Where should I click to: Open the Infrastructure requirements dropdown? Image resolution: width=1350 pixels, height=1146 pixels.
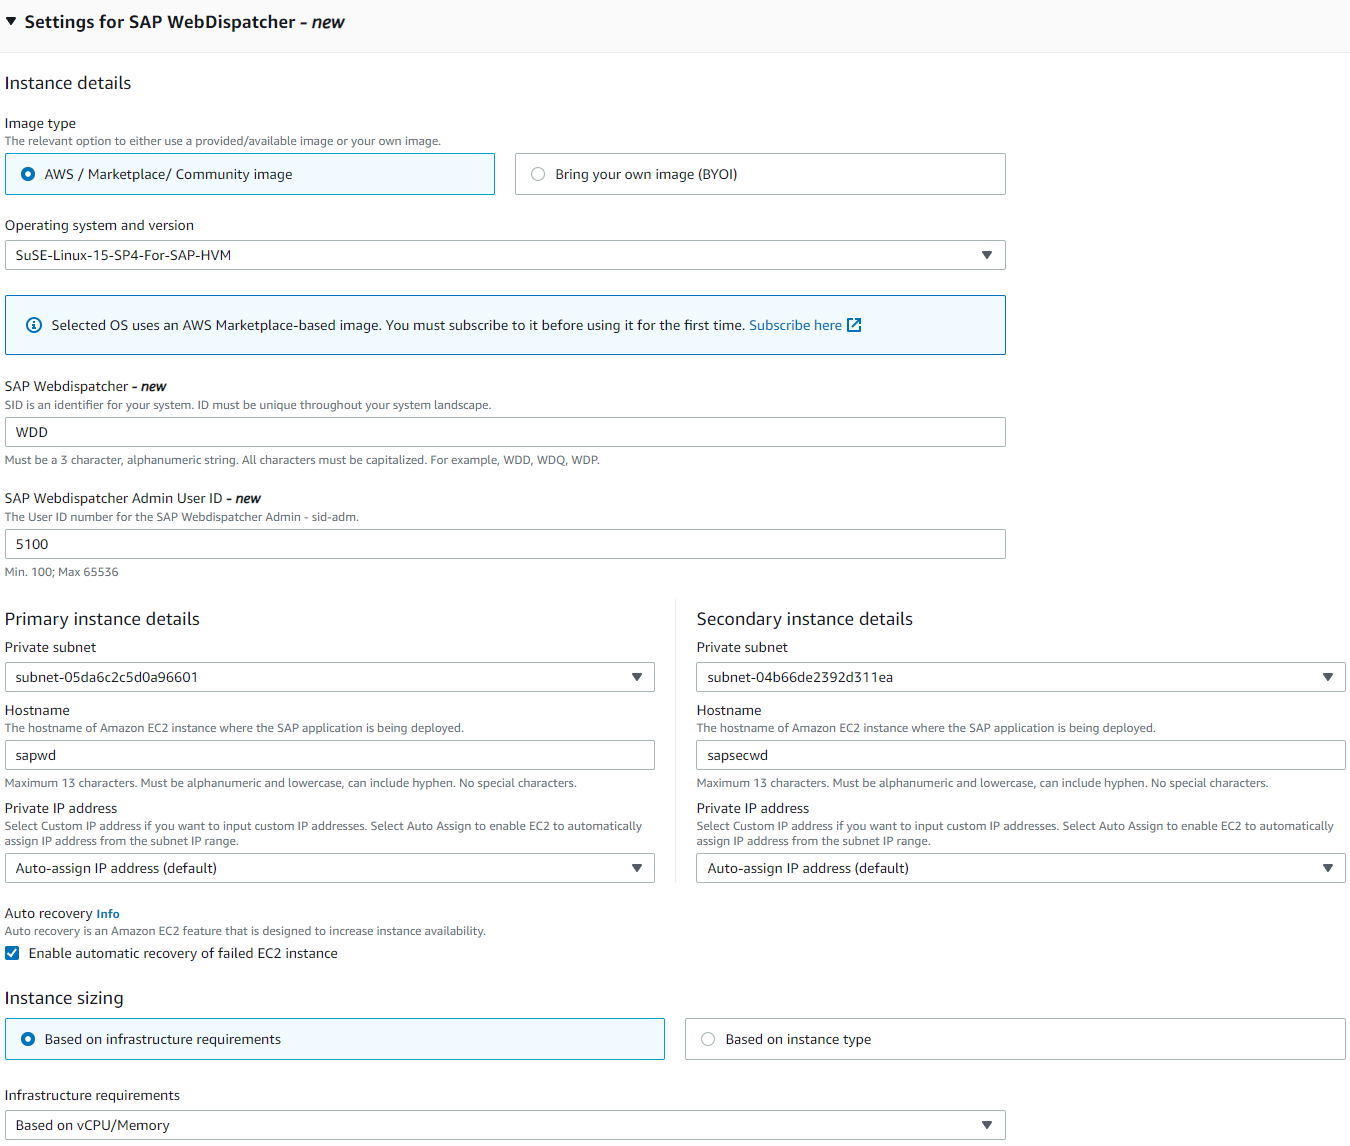point(505,1125)
